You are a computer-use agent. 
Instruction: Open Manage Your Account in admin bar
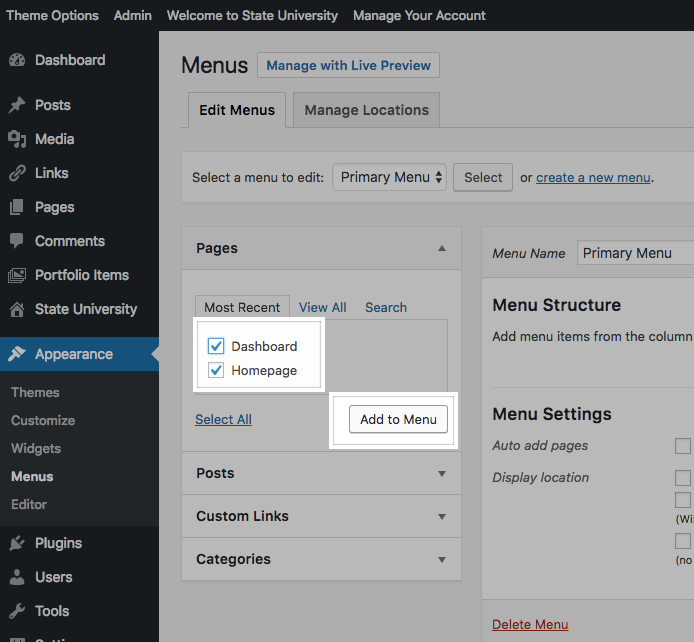[x=419, y=15]
